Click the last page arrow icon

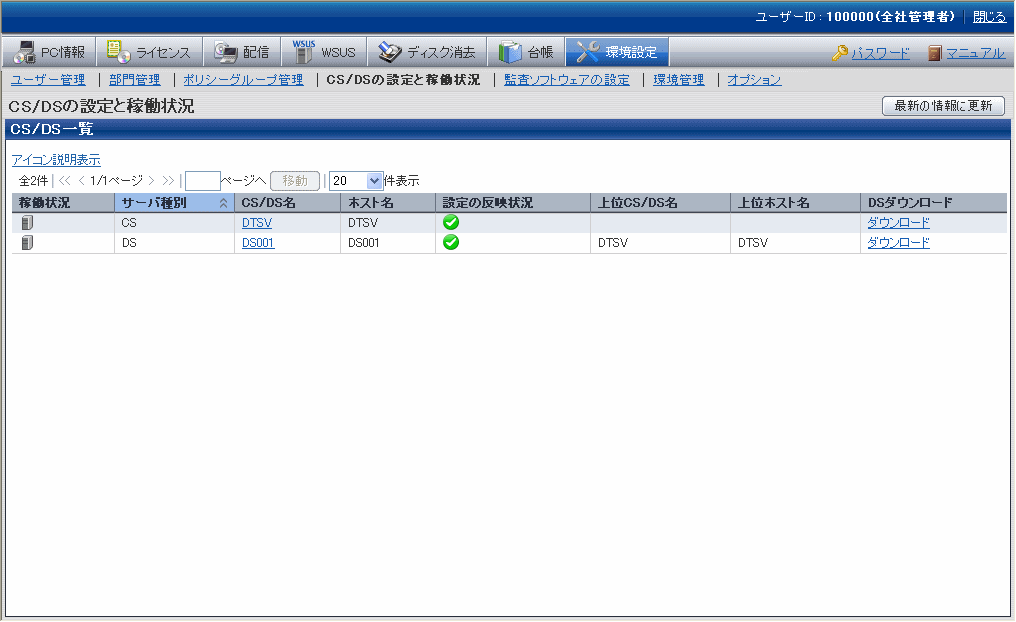pyautogui.click(x=168, y=181)
